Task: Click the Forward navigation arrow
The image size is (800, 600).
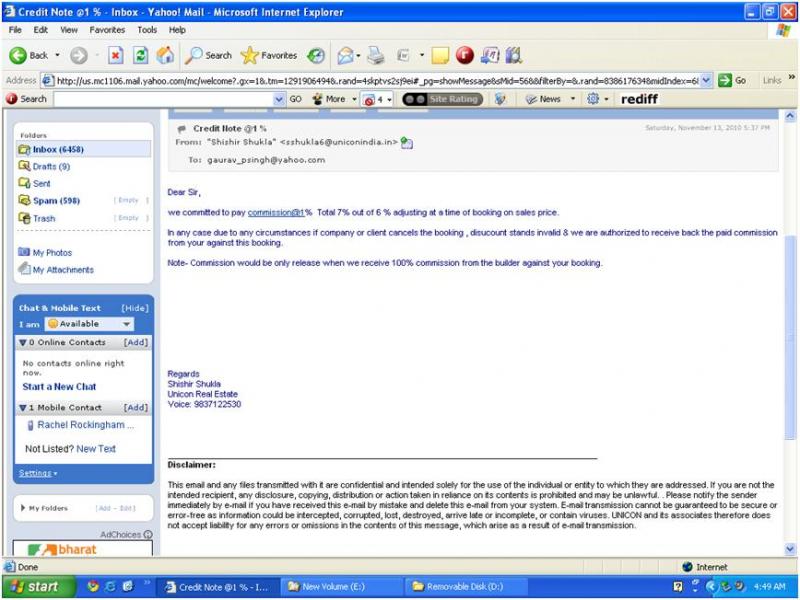Action: pos(79,56)
